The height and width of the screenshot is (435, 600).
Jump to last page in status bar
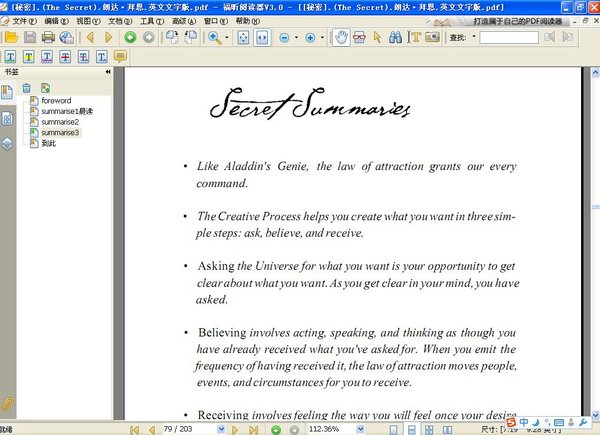[x=253, y=430]
